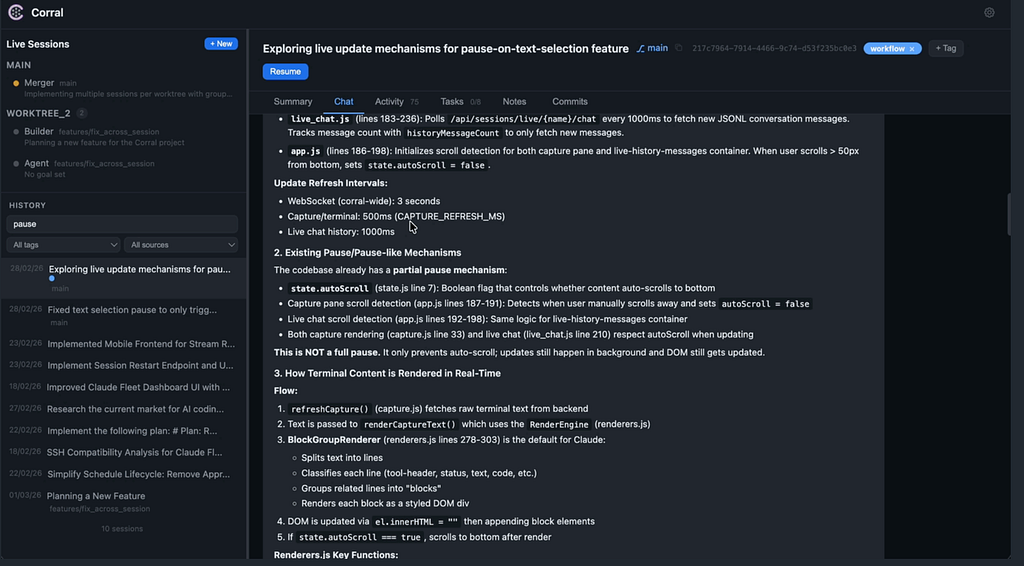The image size is (1024, 566).
Task: Expand the All tags dropdown
Action: coord(63,245)
